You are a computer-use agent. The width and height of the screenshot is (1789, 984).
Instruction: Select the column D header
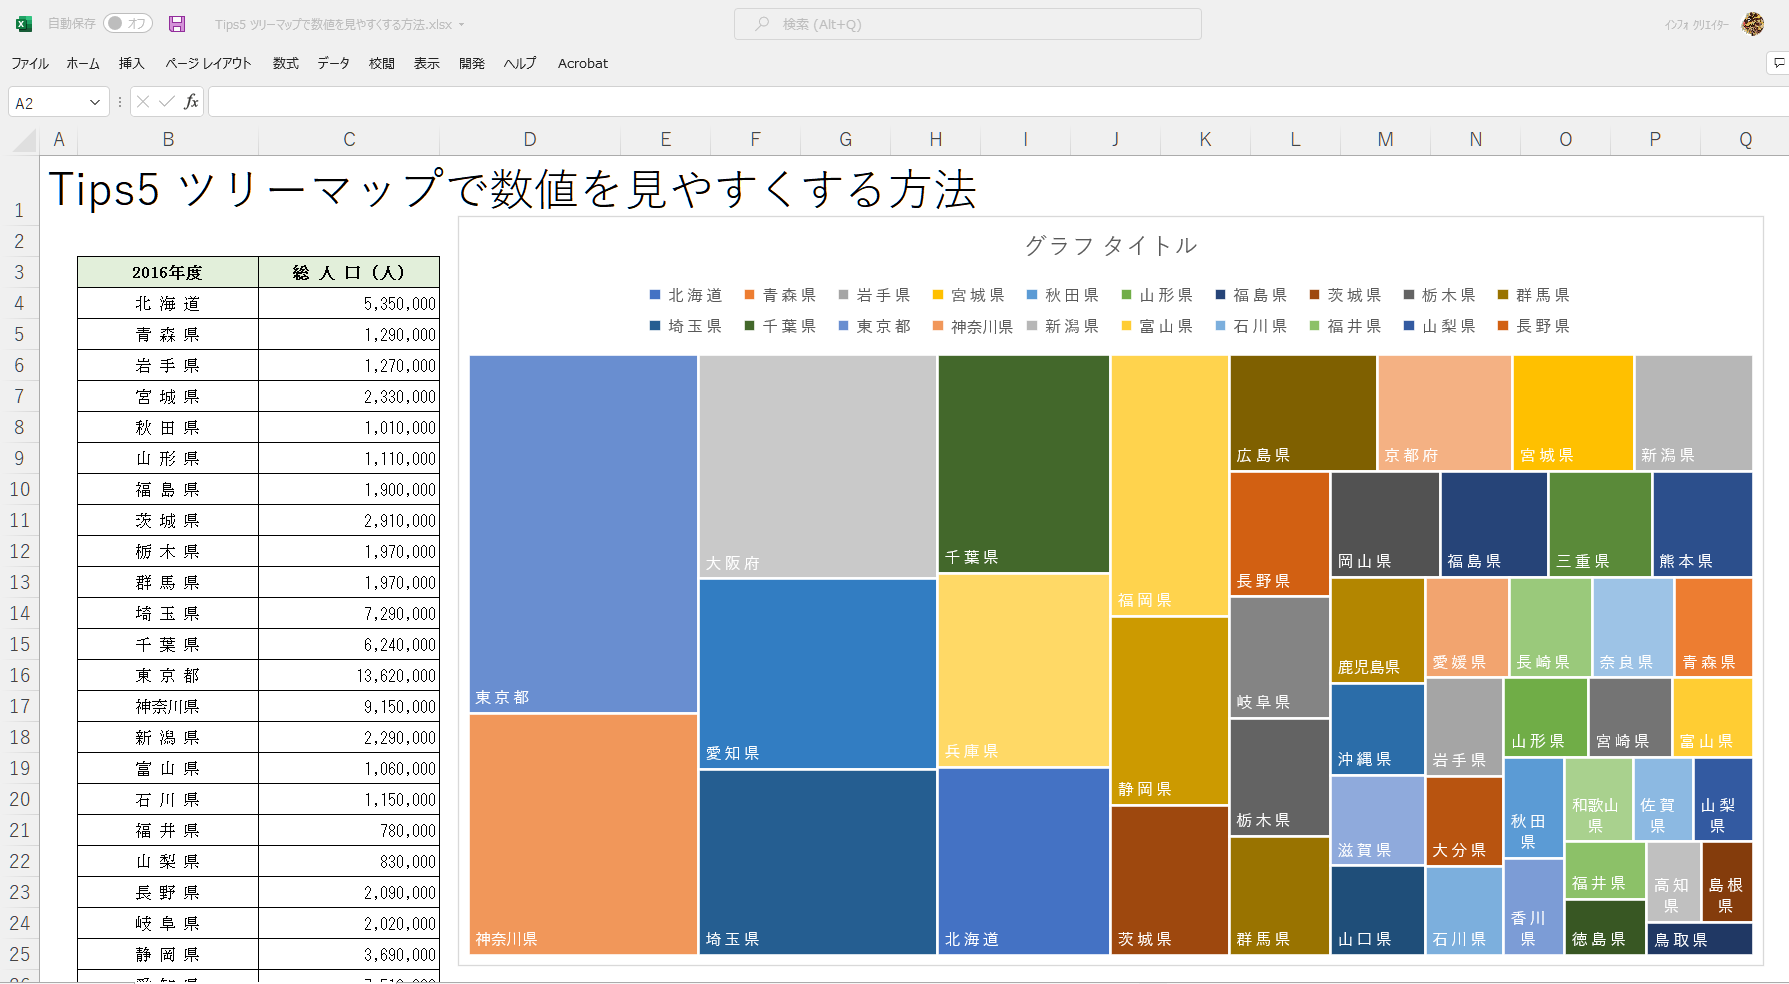[x=529, y=140]
